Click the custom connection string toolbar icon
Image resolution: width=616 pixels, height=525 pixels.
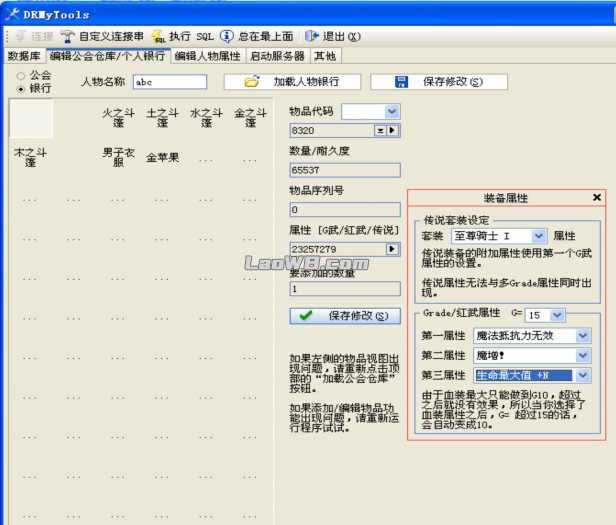68,36
